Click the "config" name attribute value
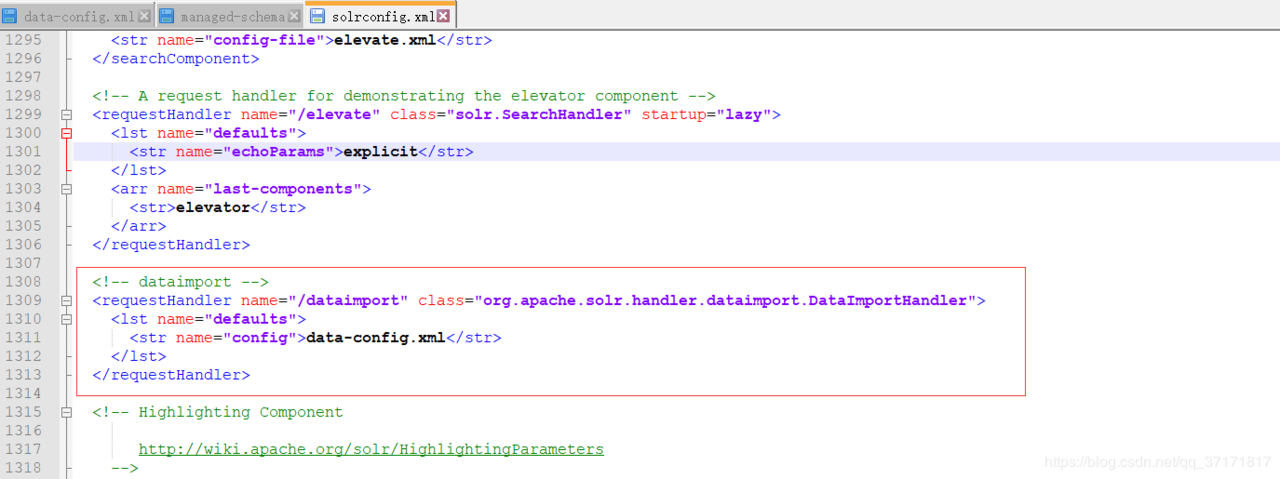1280x479 pixels. pos(259,338)
